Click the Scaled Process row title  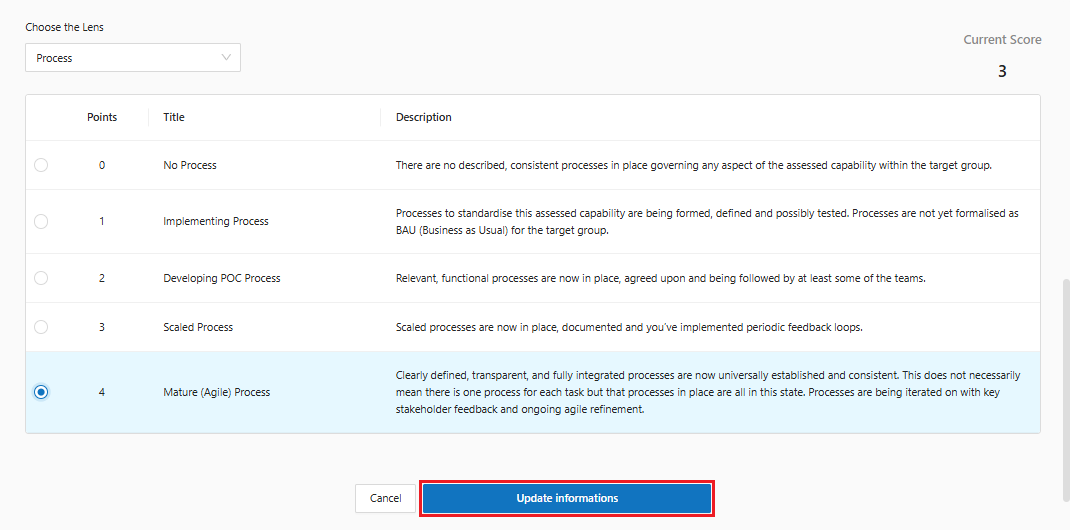coord(198,327)
